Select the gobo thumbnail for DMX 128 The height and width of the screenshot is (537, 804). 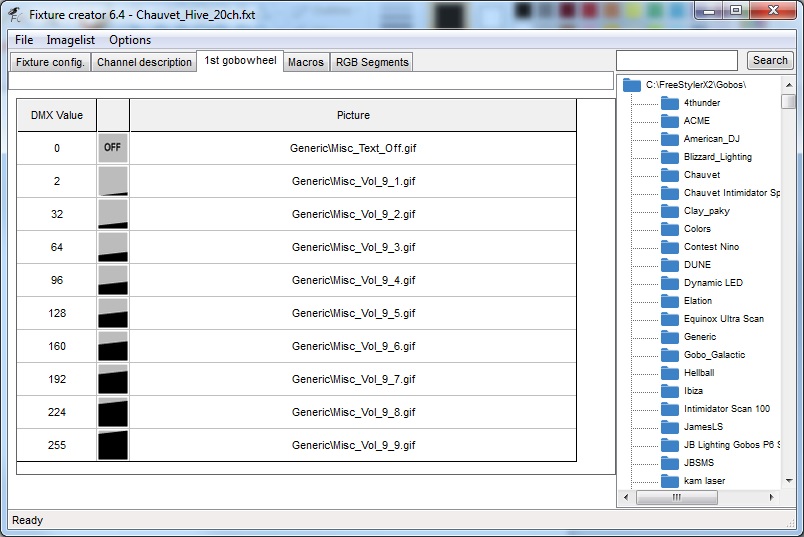click(113, 313)
